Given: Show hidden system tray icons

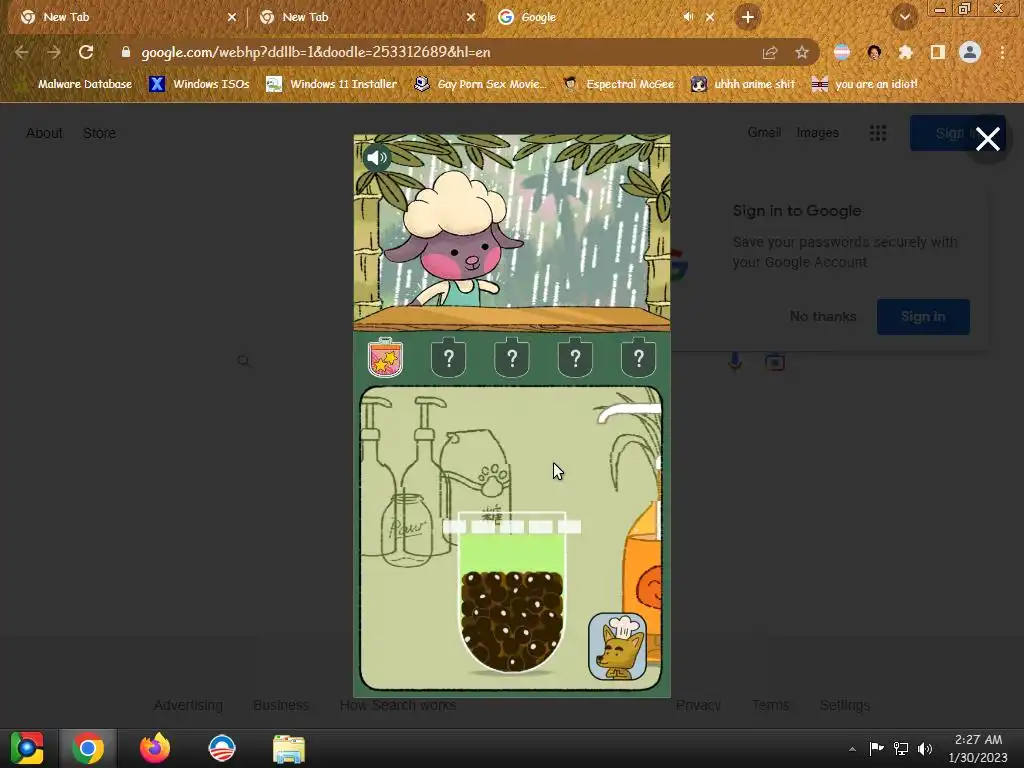Looking at the screenshot, I should [x=852, y=749].
